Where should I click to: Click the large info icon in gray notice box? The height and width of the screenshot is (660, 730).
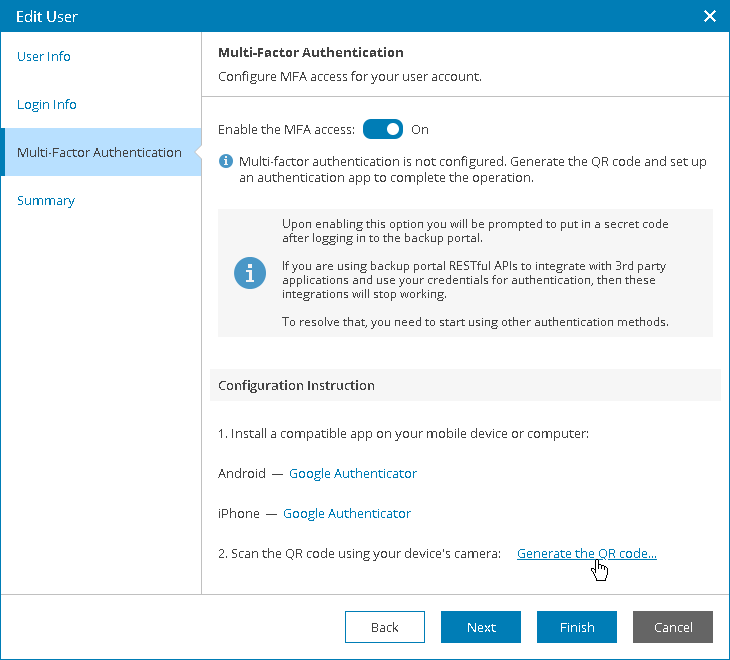coord(250,273)
